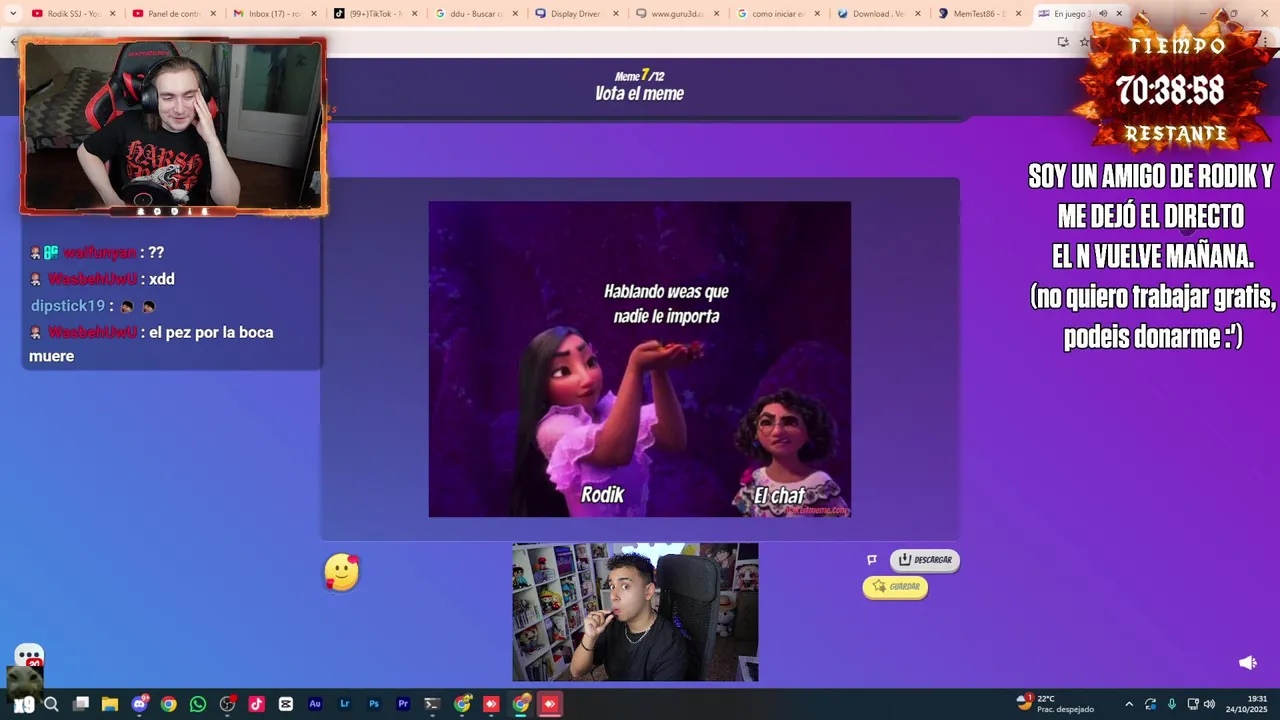Screen dimensions: 1280x720
Task: Open the highlighted red AnyDesk taskbar icon
Action: point(549,704)
